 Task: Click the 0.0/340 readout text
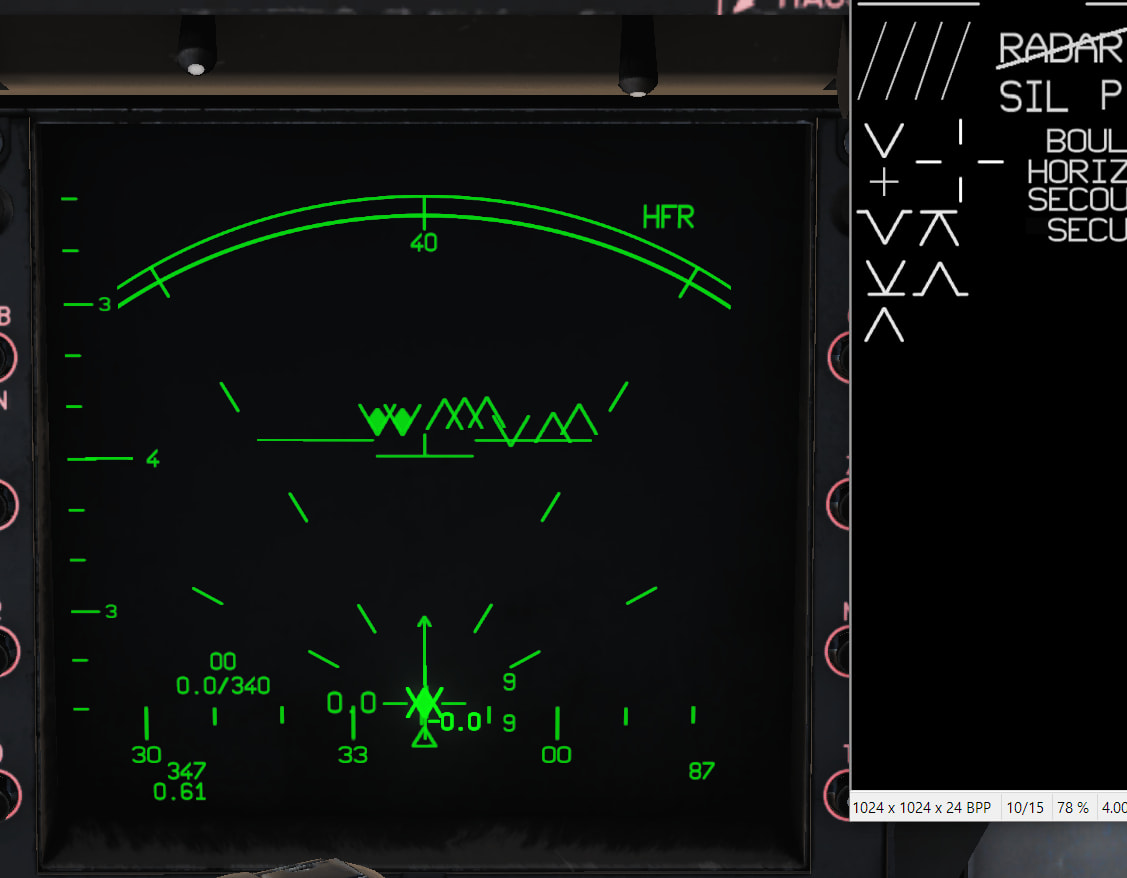point(223,686)
